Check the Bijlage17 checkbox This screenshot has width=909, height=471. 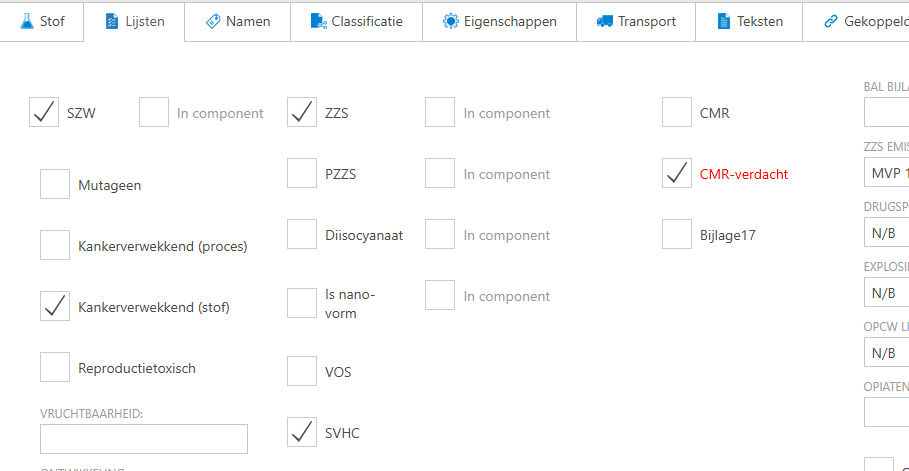677,235
